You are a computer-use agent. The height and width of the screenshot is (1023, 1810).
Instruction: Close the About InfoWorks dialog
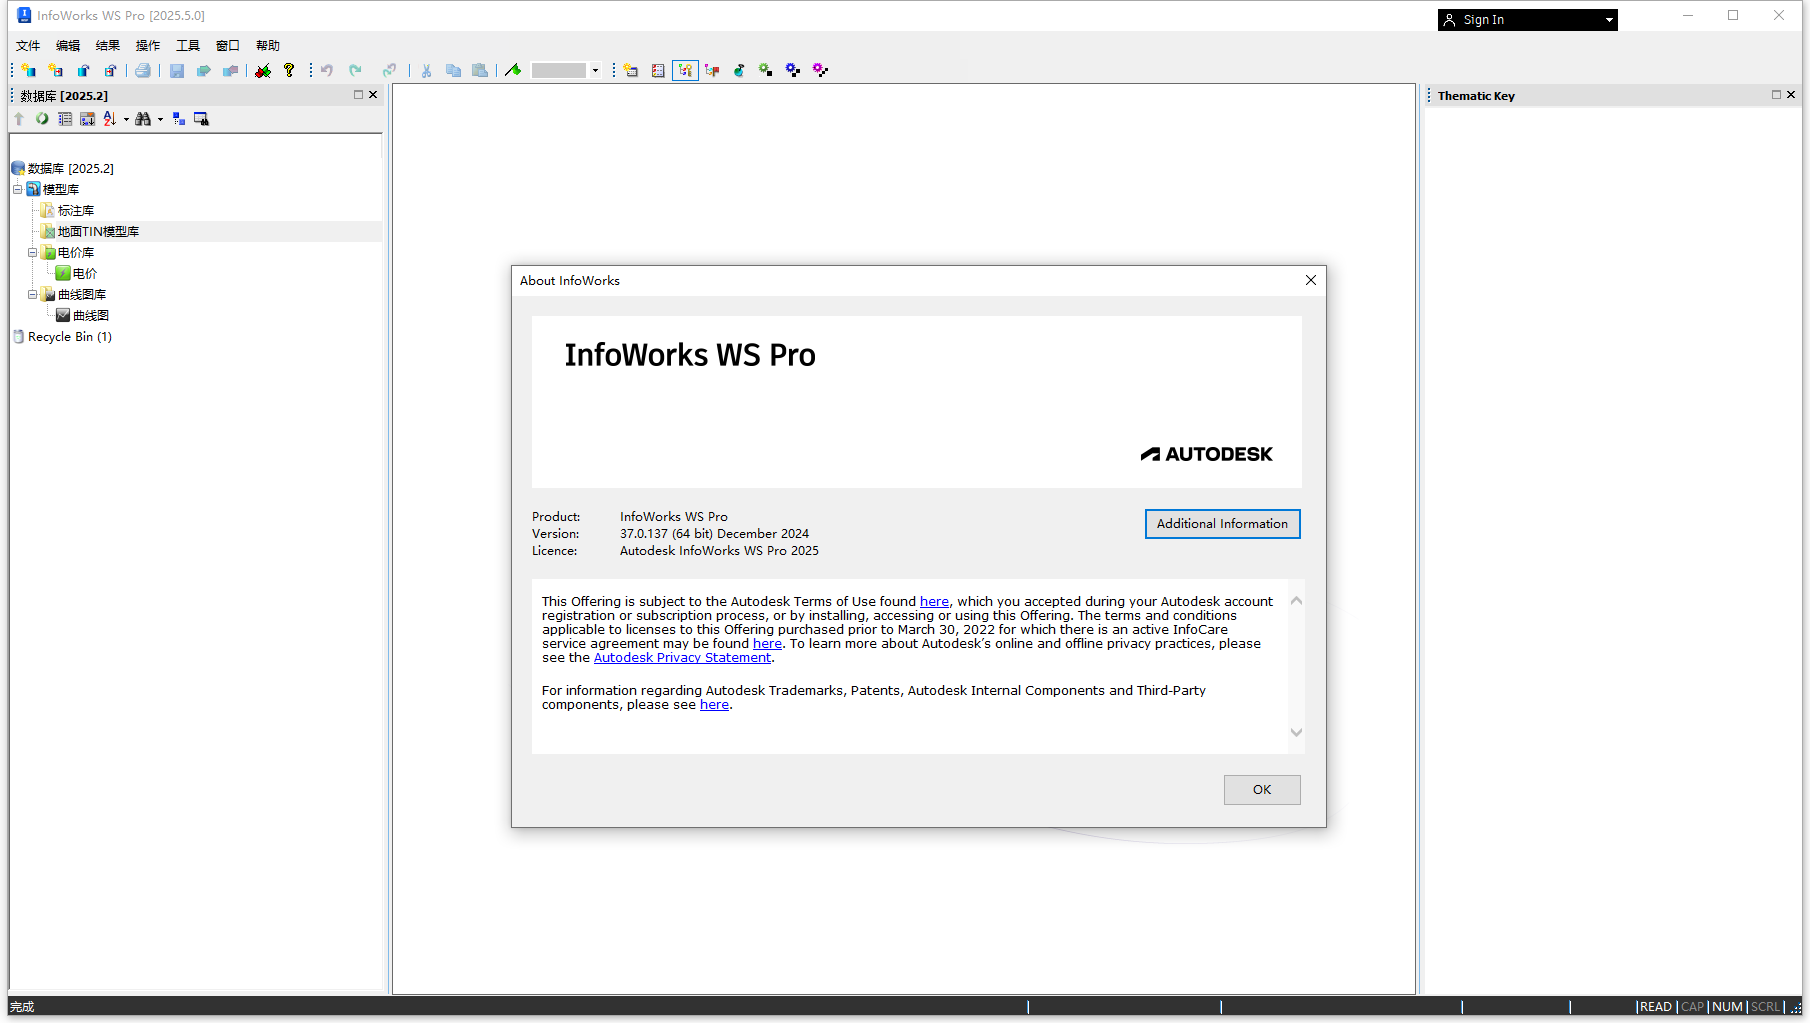[x=1310, y=280]
